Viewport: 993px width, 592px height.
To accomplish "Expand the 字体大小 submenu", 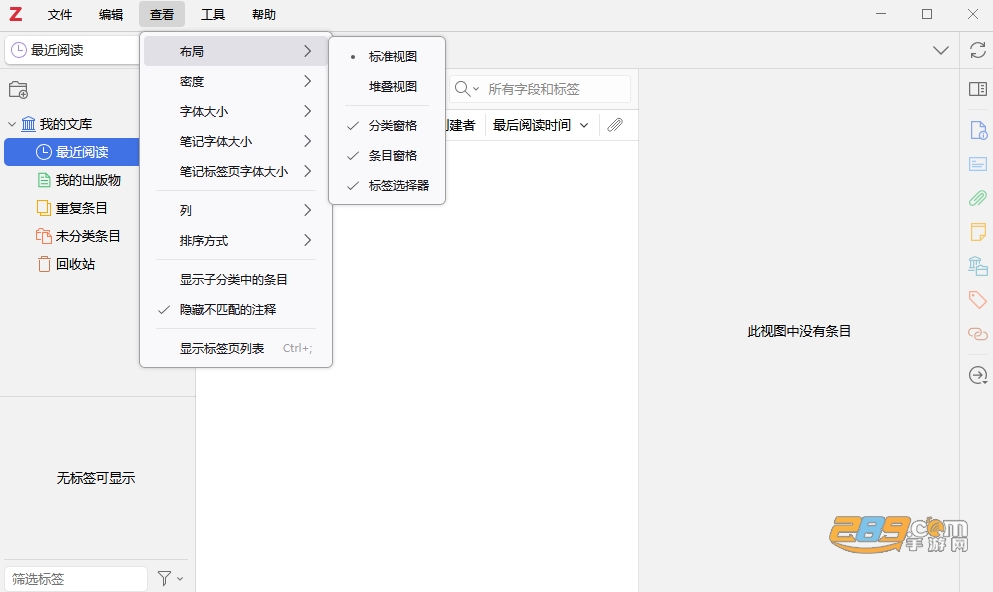I will (x=236, y=111).
